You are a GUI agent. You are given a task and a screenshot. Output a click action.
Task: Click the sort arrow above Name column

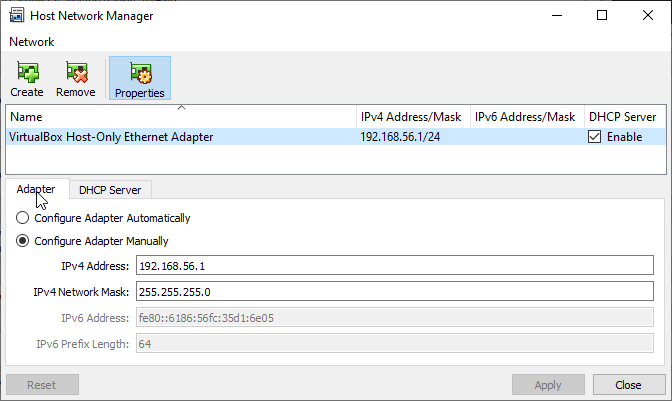181,108
